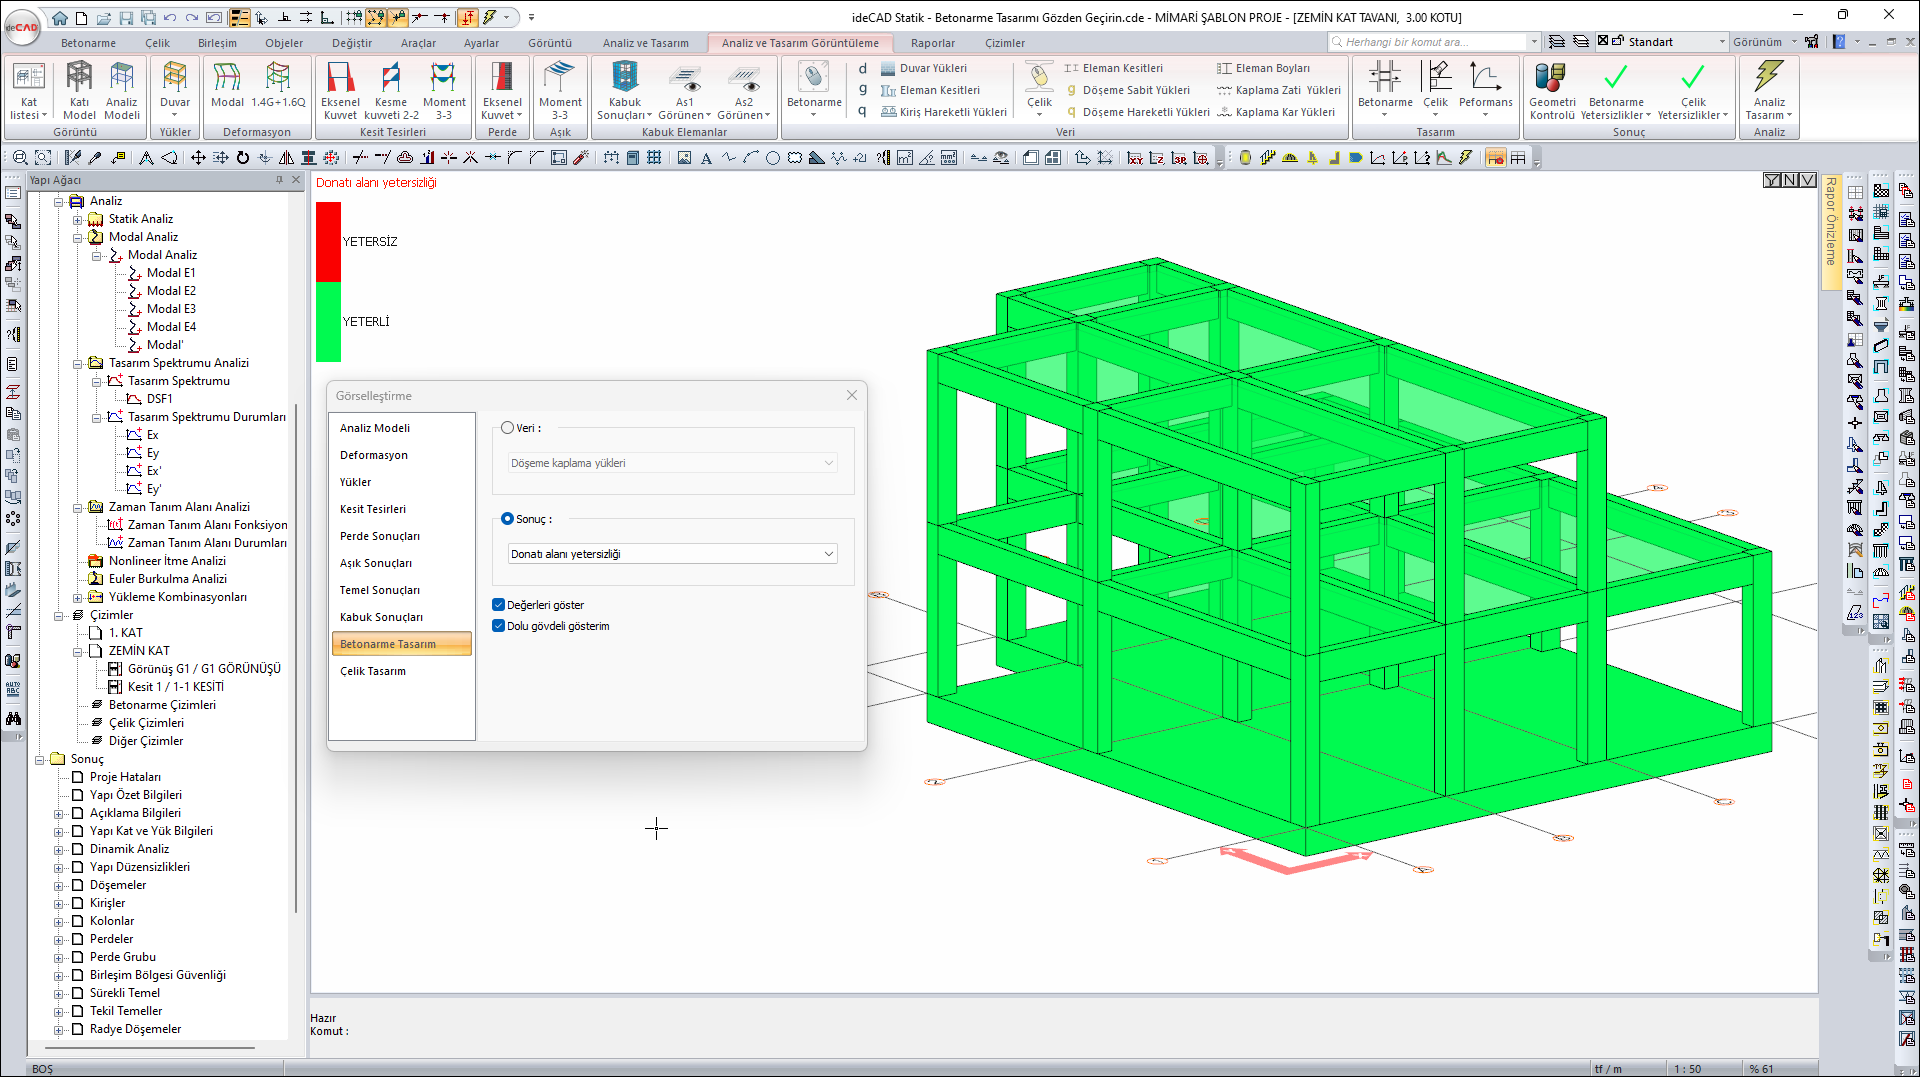Collapse the Modal Analiz tree node
The width and height of the screenshot is (1920, 1077).
(x=78, y=237)
